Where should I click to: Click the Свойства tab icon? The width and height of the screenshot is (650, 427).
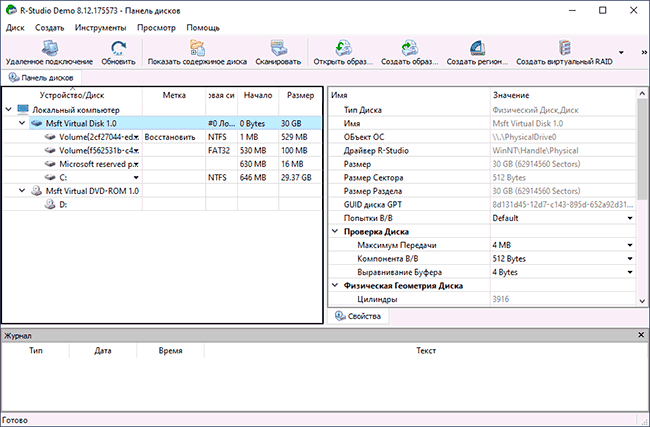pyautogui.click(x=340, y=316)
